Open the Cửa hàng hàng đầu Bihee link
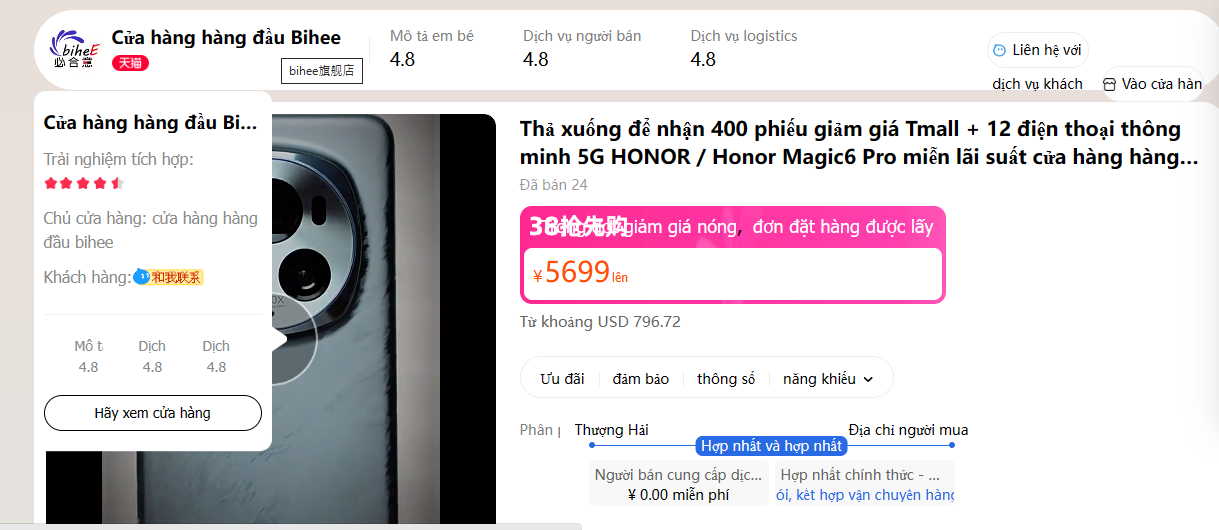 226,38
